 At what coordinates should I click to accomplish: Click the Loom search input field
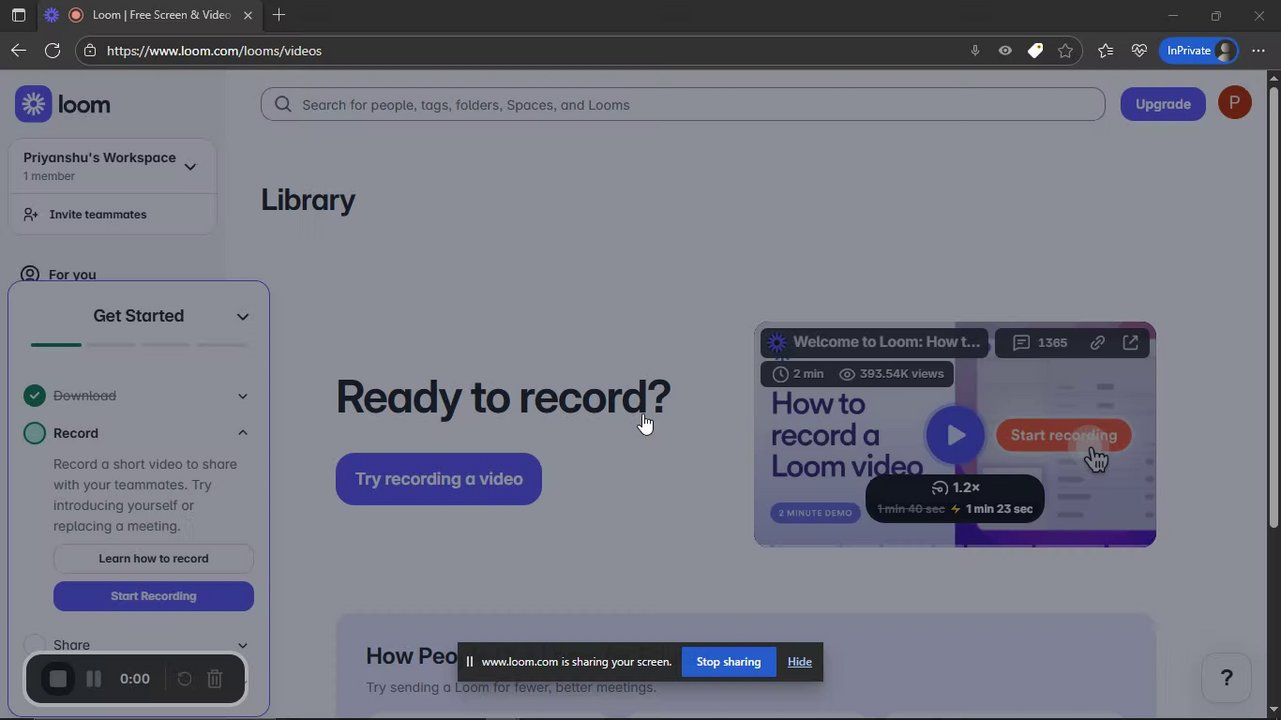click(683, 104)
